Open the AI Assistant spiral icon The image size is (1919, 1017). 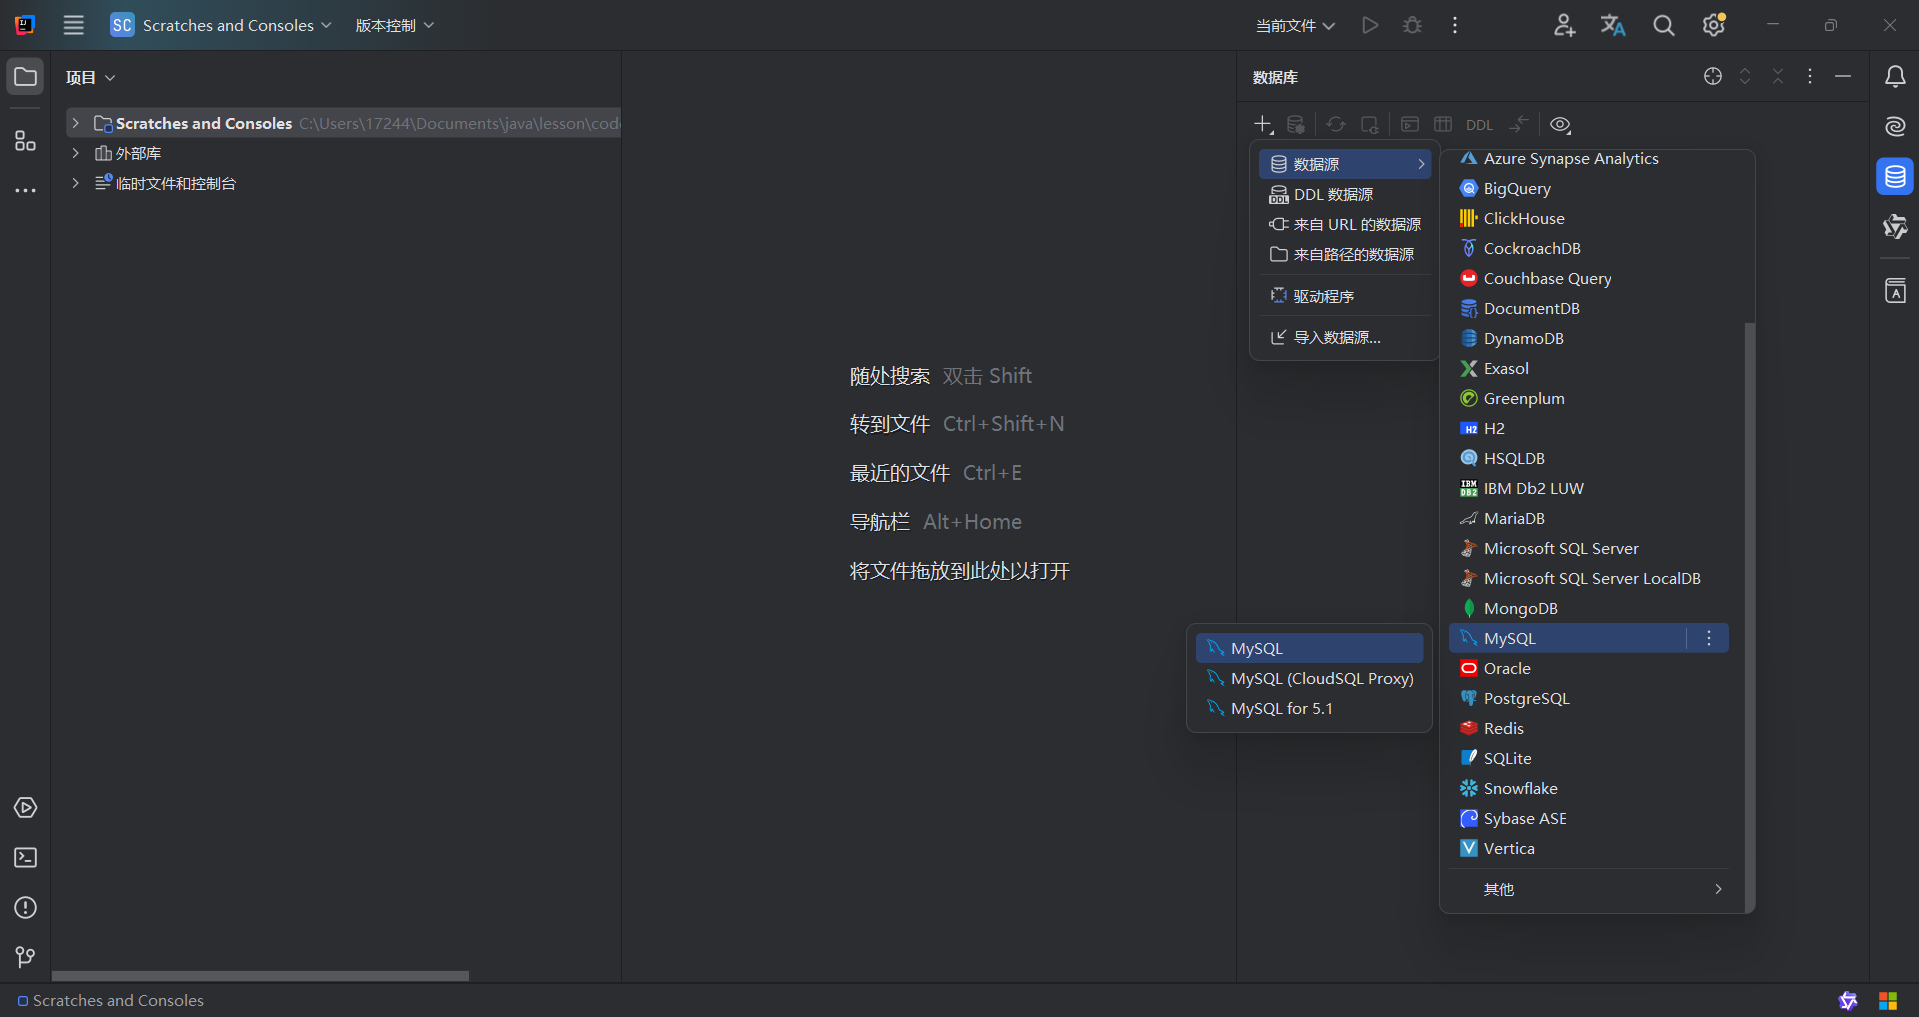tap(1895, 126)
